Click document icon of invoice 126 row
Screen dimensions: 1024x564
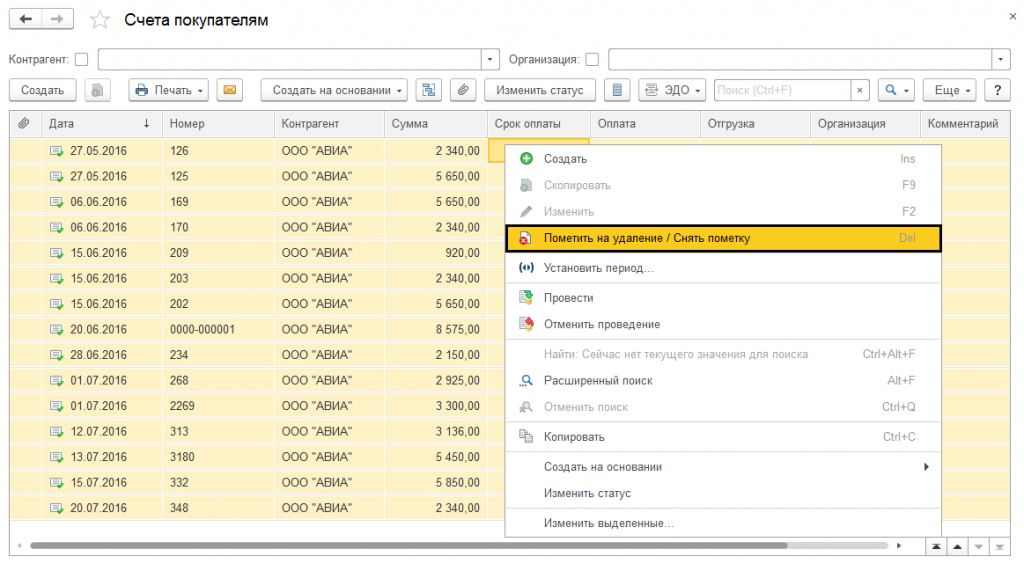click(57, 151)
